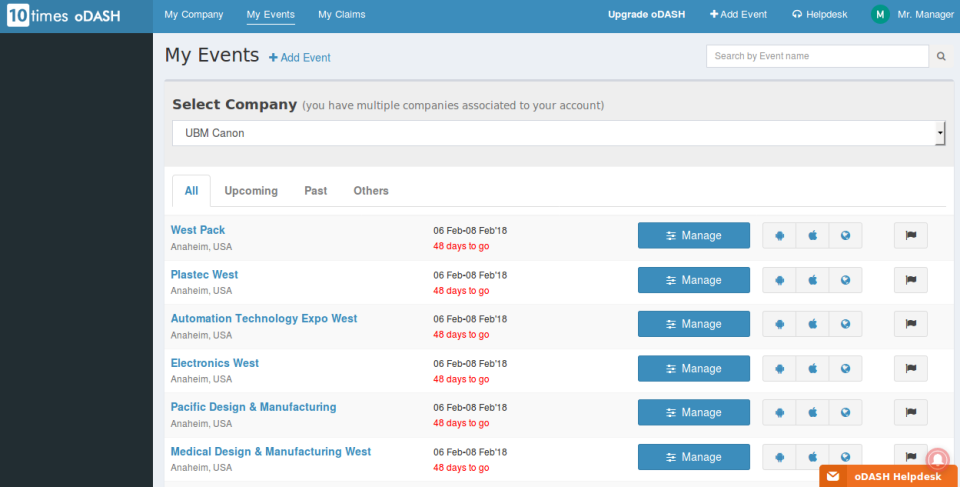960x487 pixels.
Task: Go to My Company menu item
Action: coord(194,15)
